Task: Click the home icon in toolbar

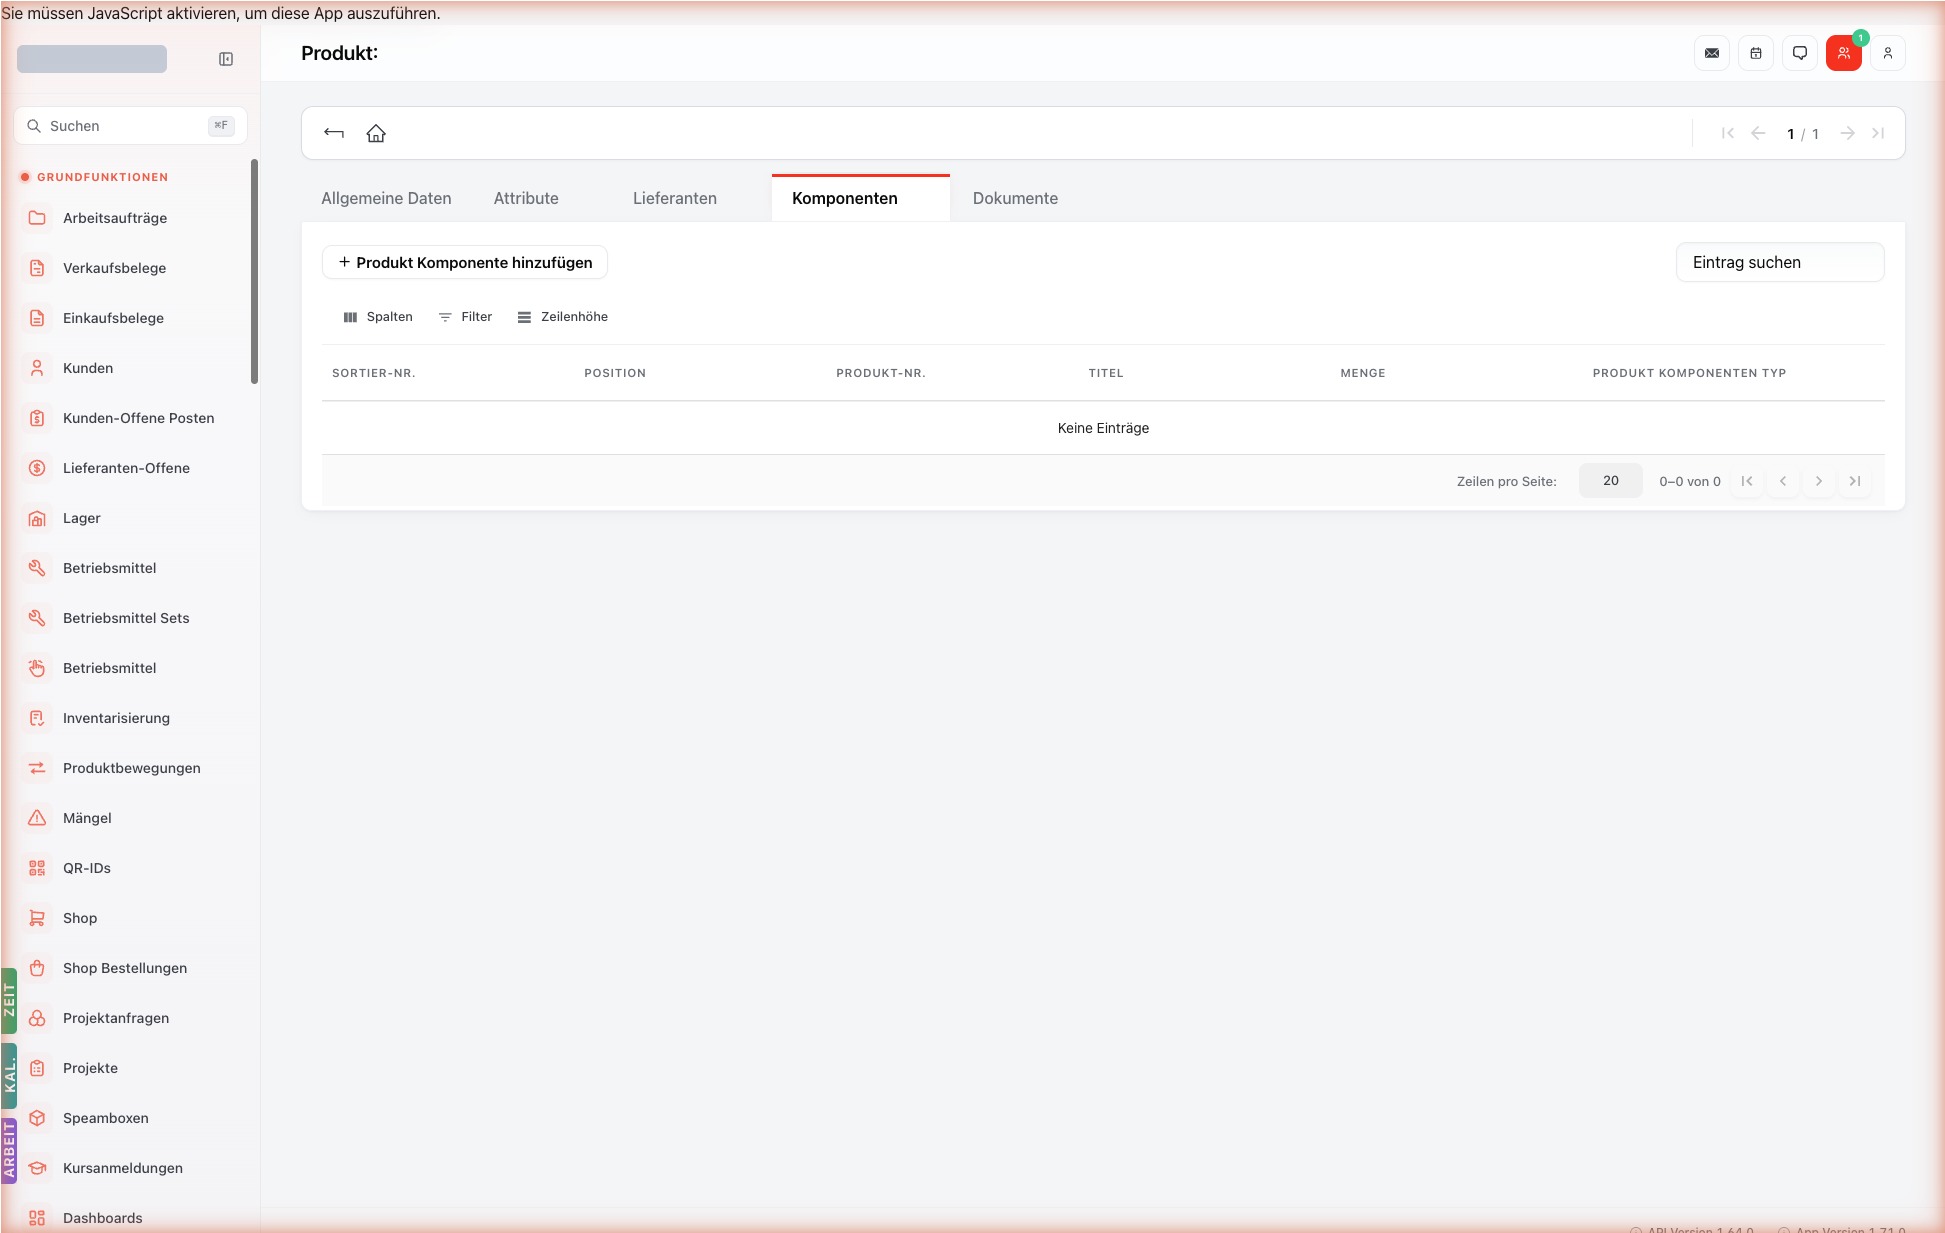Action: [376, 133]
